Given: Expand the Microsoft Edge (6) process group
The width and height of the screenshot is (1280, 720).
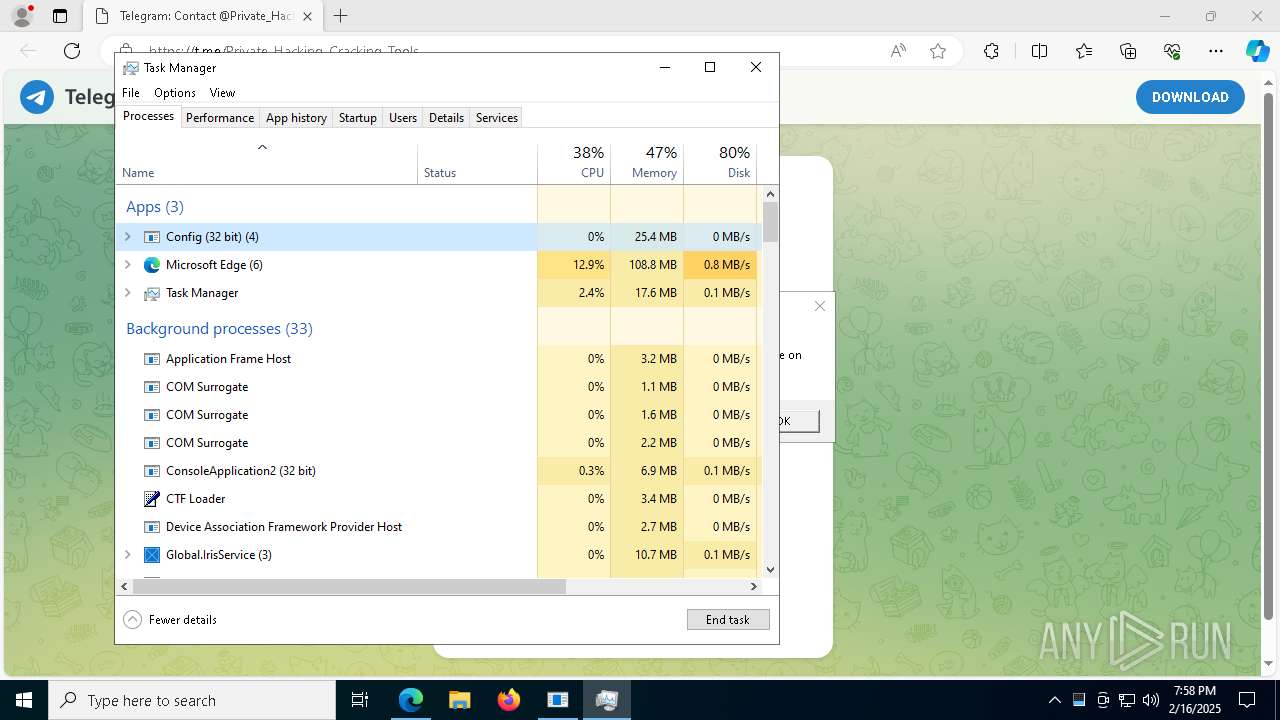Looking at the screenshot, I should pos(127,265).
